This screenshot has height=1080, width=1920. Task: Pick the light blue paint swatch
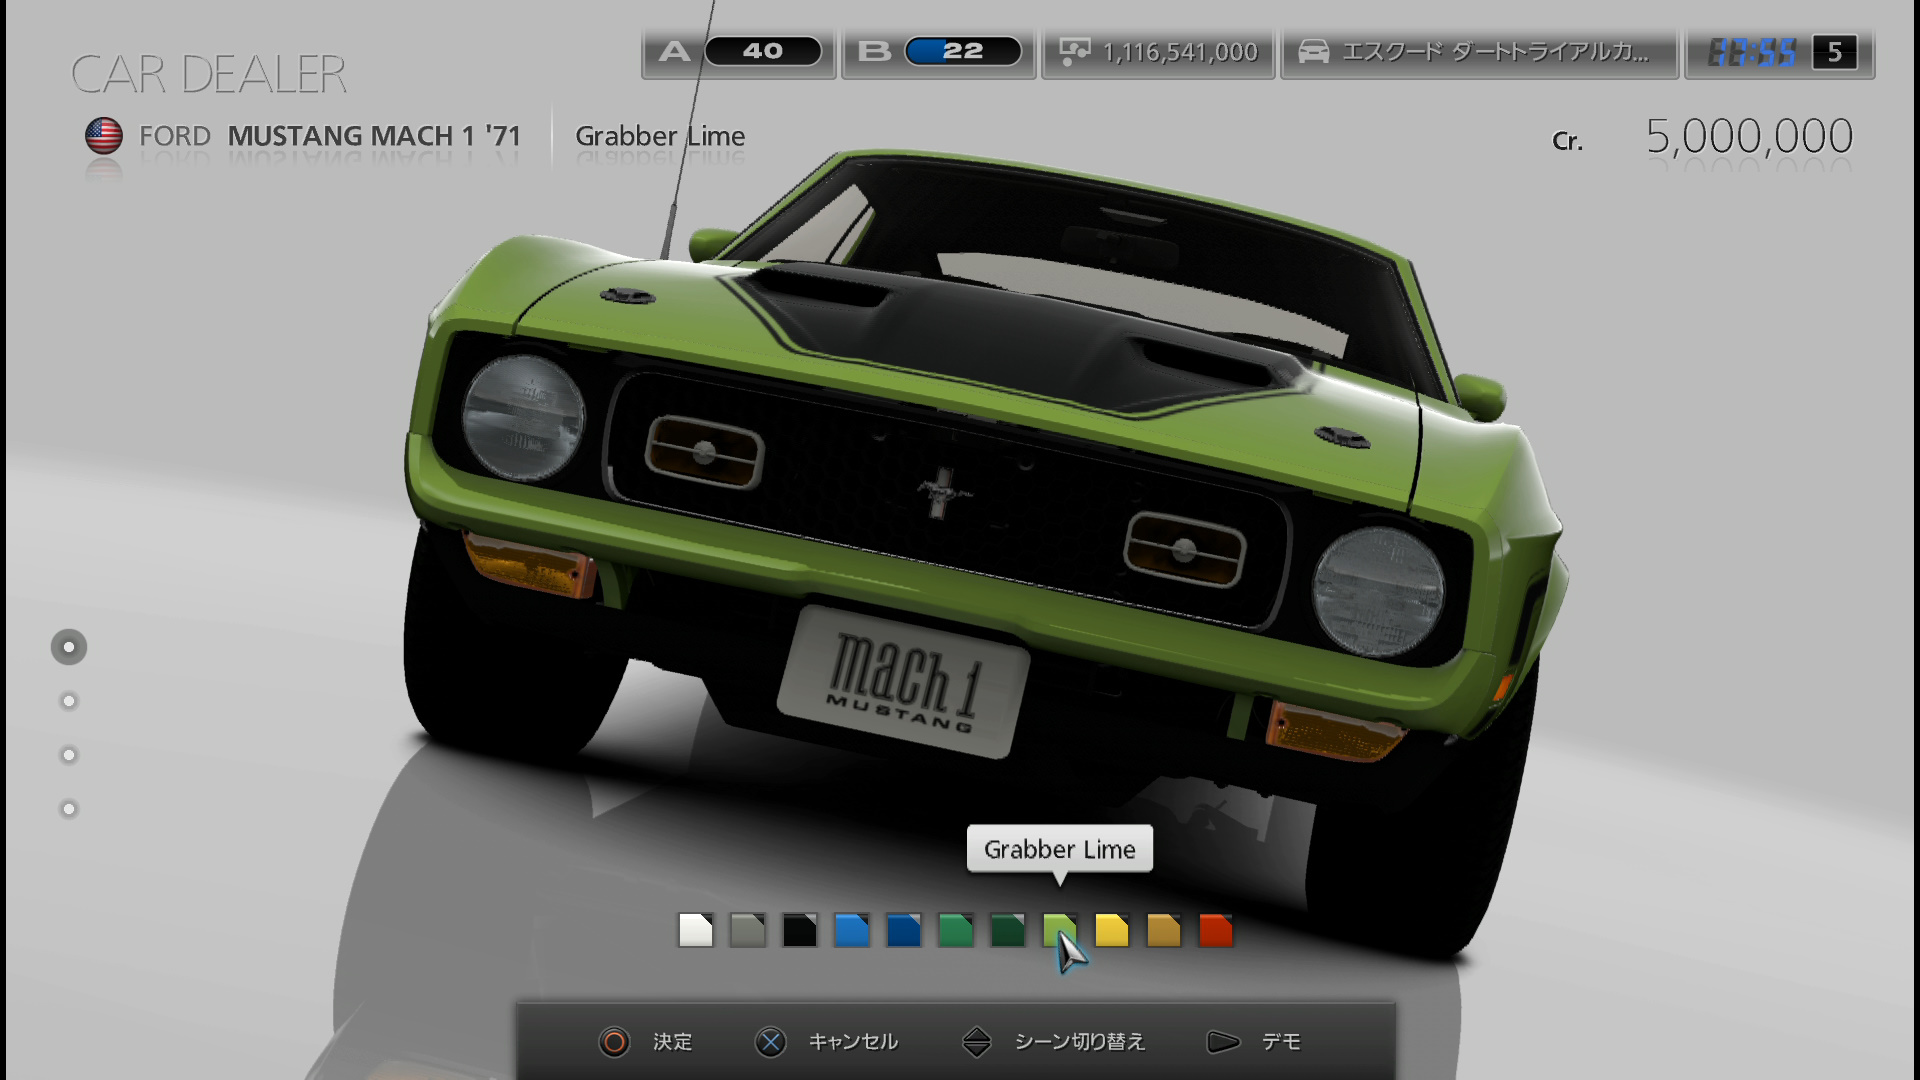point(852,930)
